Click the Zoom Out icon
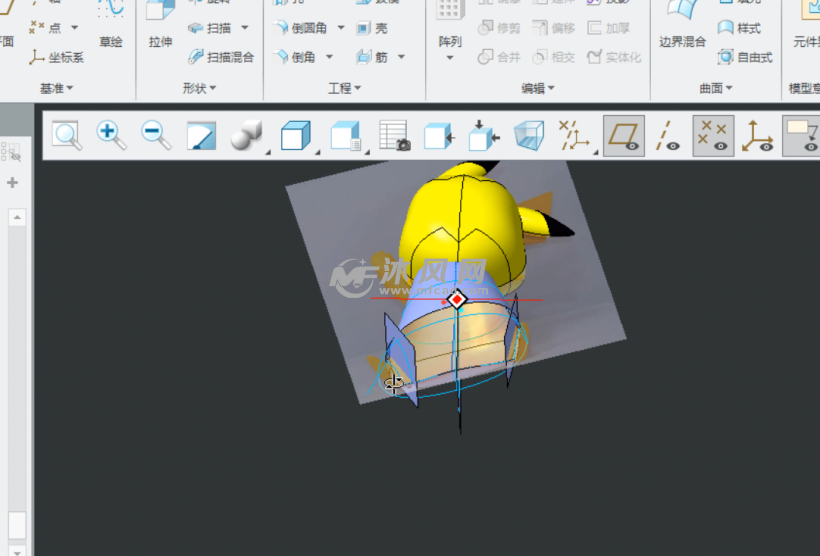820x556 pixels. tap(156, 136)
